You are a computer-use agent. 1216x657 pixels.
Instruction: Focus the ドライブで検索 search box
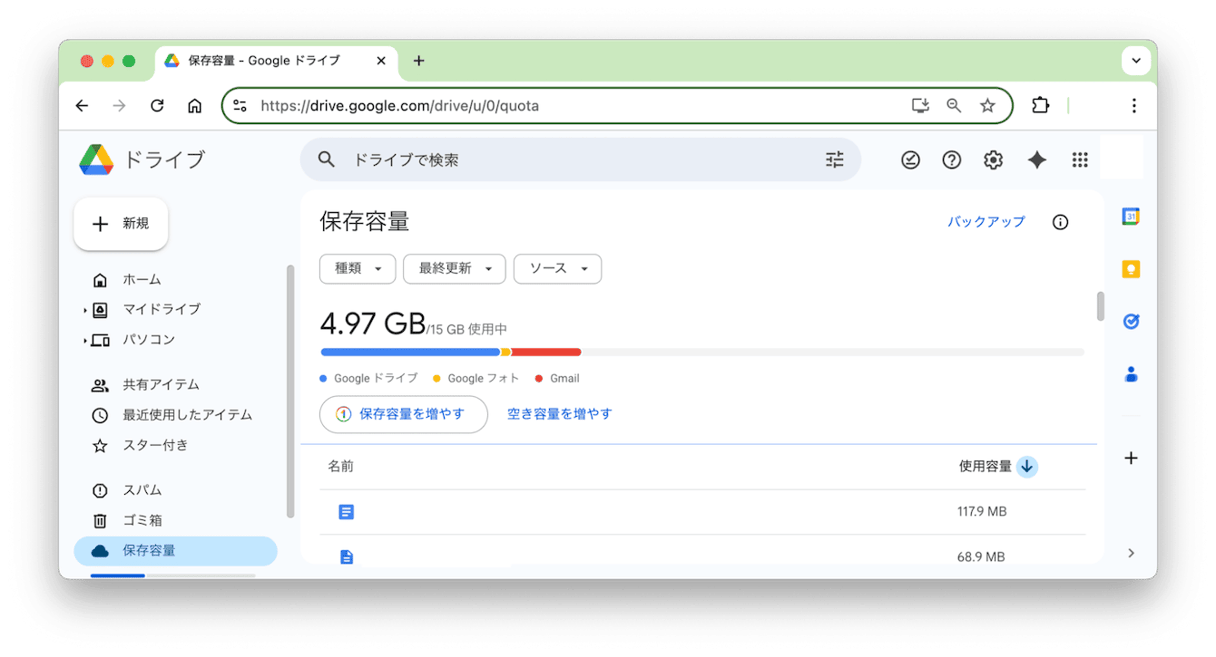tap(580, 160)
